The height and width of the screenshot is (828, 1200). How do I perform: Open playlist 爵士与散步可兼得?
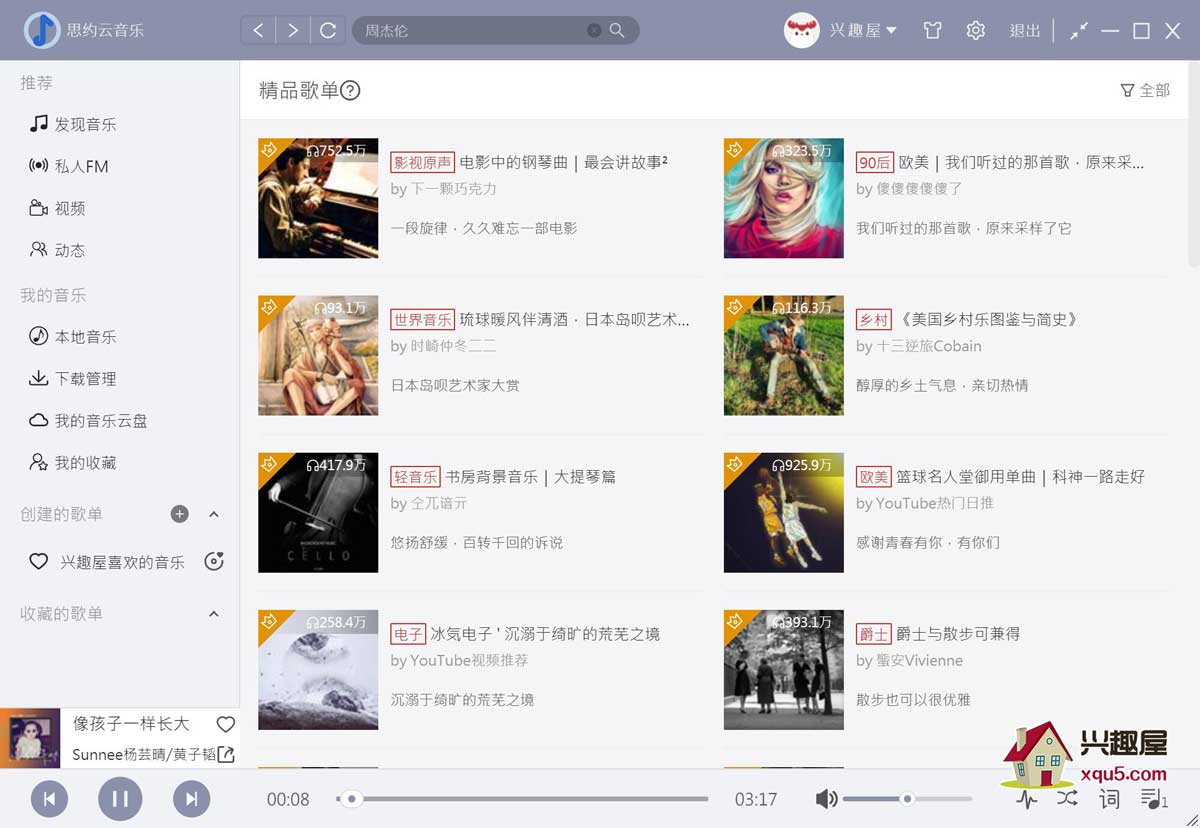point(958,633)
